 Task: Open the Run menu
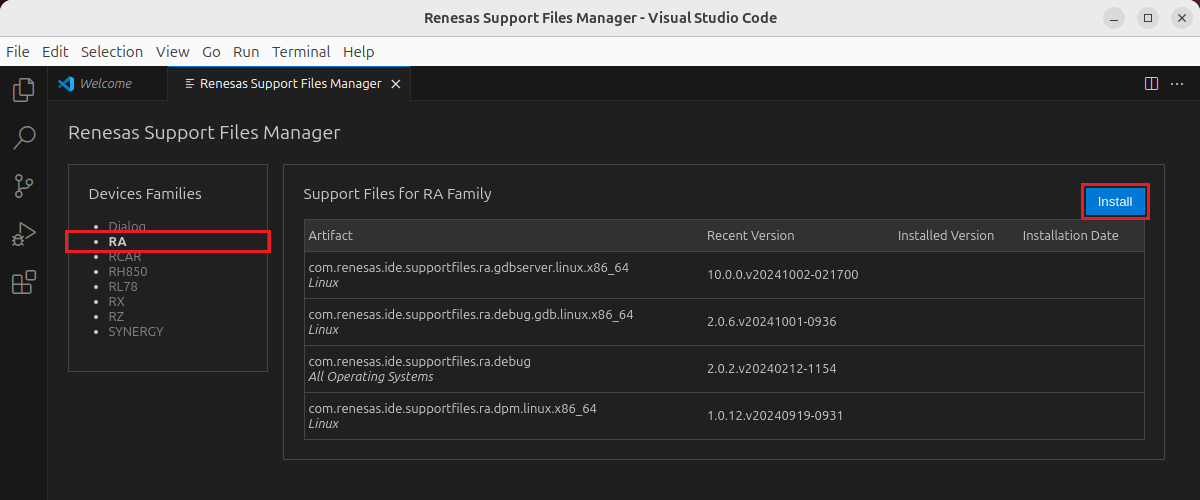246,52
